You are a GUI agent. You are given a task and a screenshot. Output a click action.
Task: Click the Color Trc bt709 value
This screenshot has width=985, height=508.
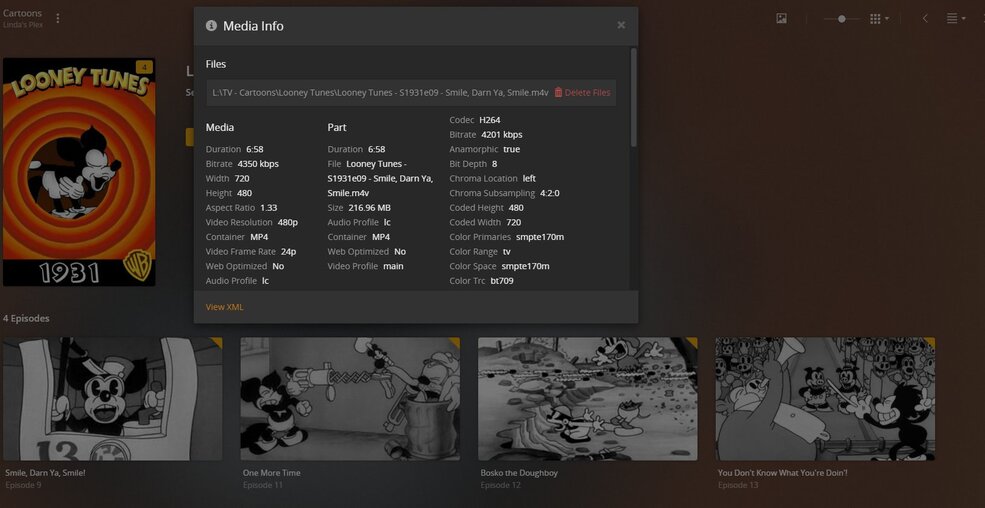point(502,281)
